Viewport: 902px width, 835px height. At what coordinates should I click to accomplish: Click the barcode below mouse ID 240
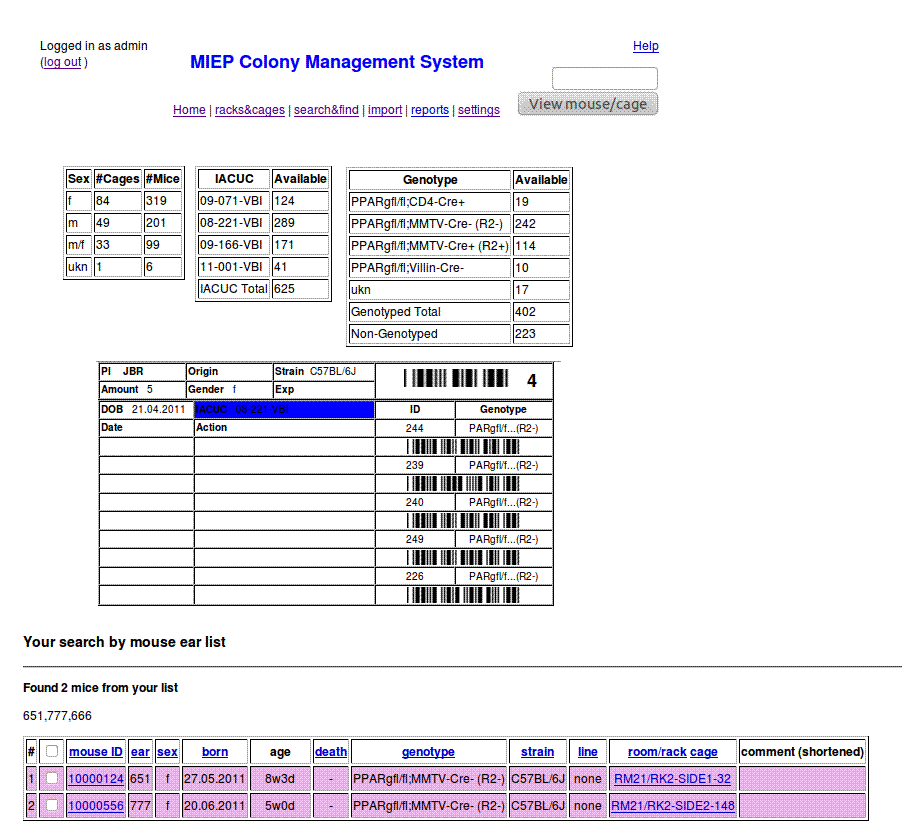pyautogui.click(x=463, y=520)
